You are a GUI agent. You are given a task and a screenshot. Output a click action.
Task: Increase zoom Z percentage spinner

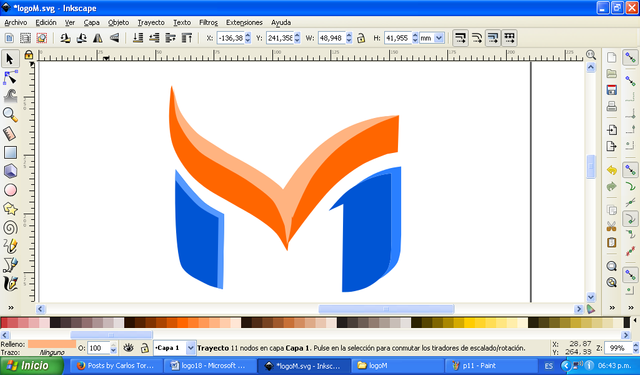pos(636,345)
